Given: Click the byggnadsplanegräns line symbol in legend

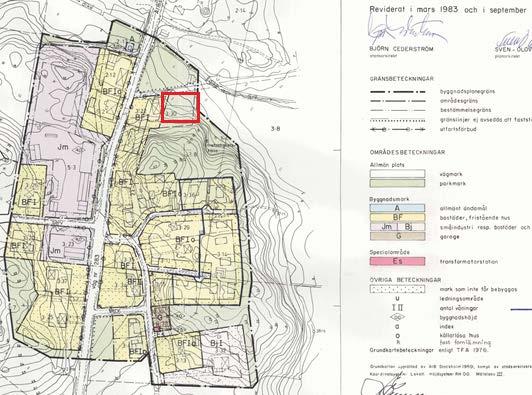Looking at the screenshot, I should [397, 92].
